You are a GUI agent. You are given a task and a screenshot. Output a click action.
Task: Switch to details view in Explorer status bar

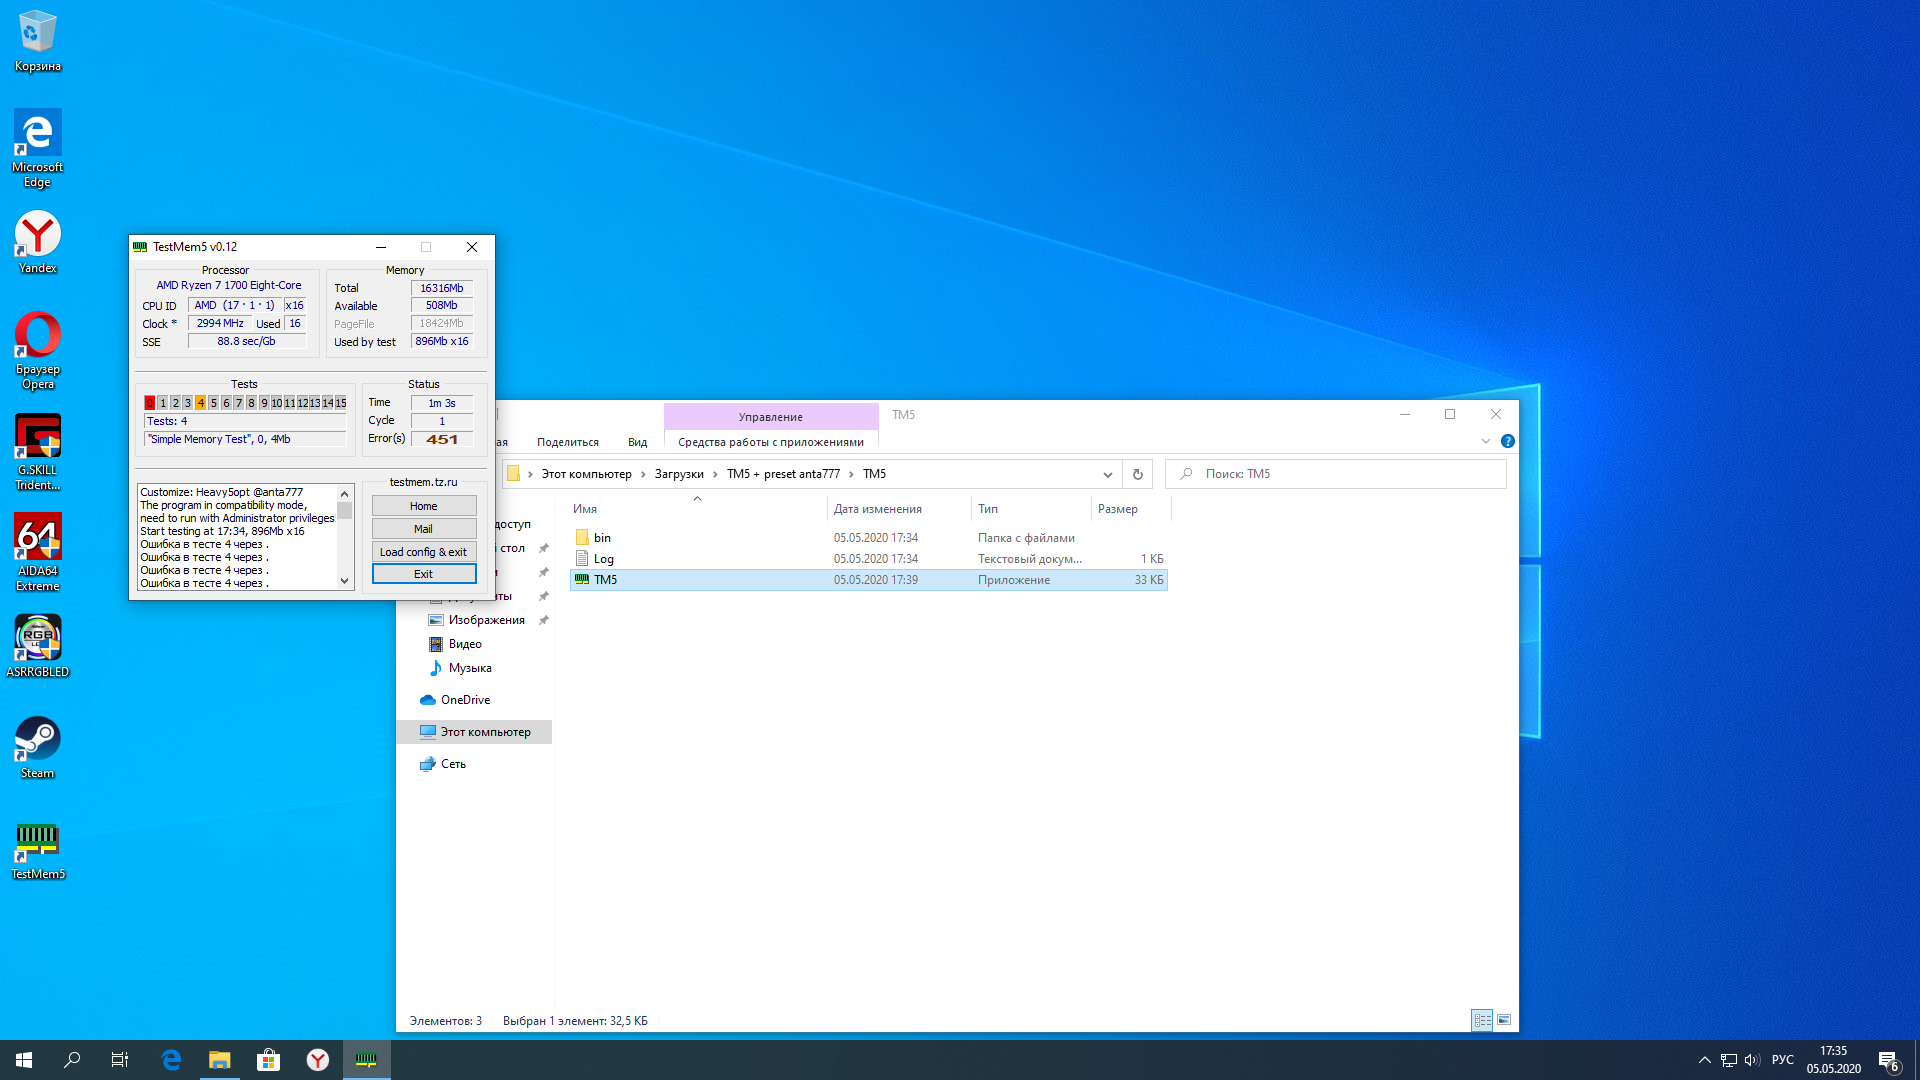tap(1482, 1020)
